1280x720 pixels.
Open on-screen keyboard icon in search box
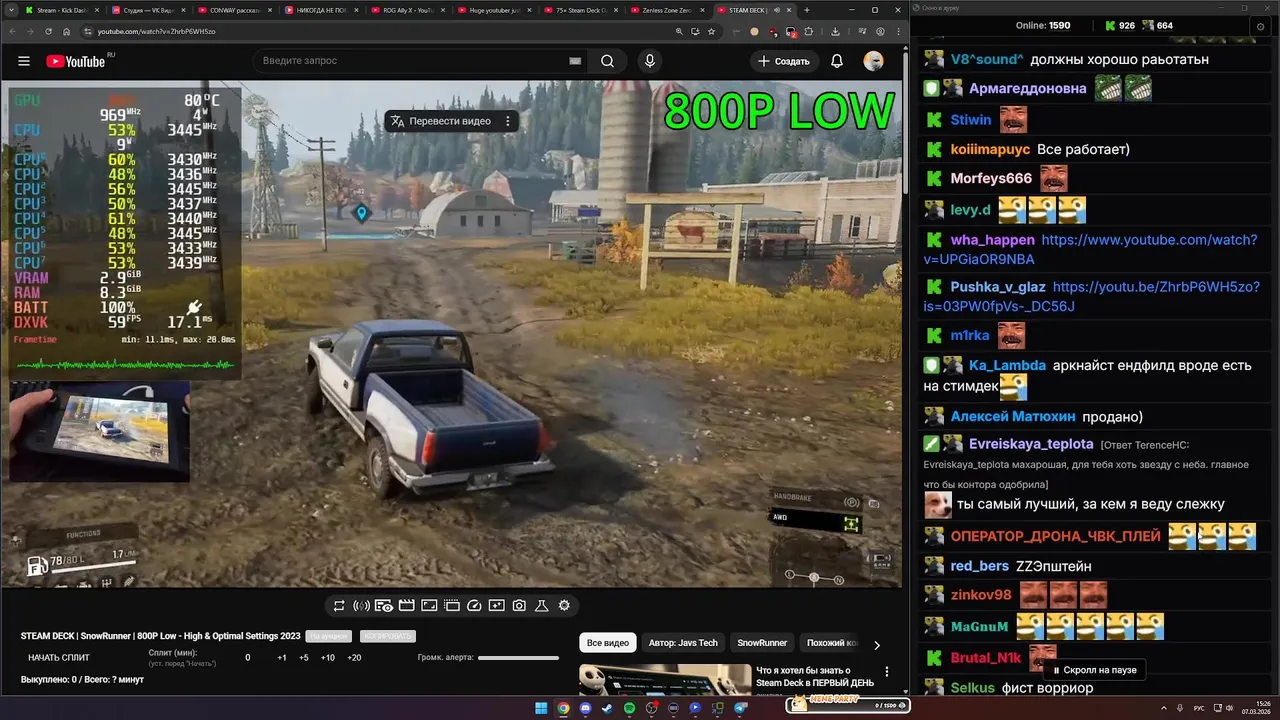tap(575, 61)
